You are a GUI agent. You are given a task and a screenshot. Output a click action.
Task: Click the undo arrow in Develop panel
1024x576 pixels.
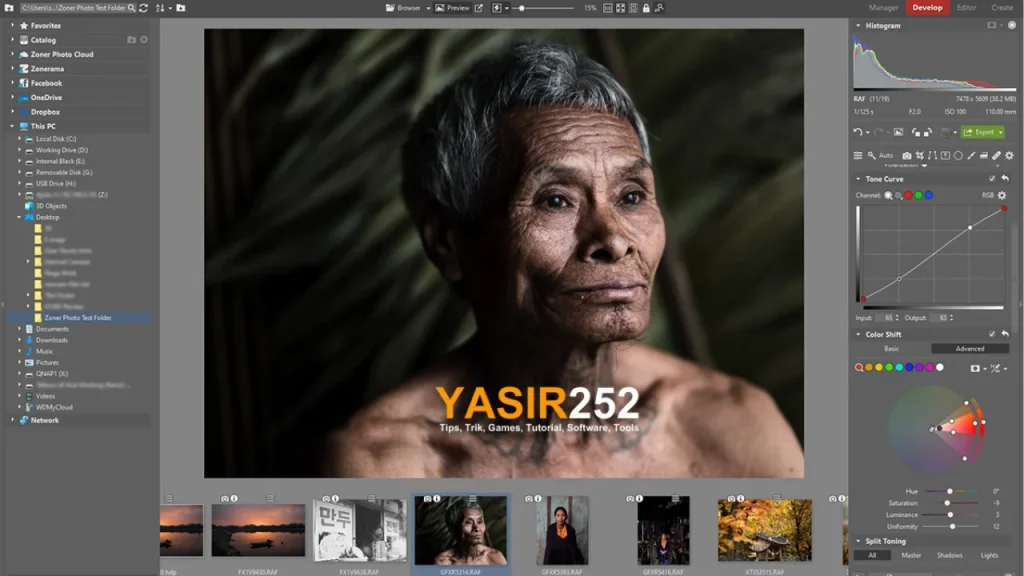(x=857, y=132)
